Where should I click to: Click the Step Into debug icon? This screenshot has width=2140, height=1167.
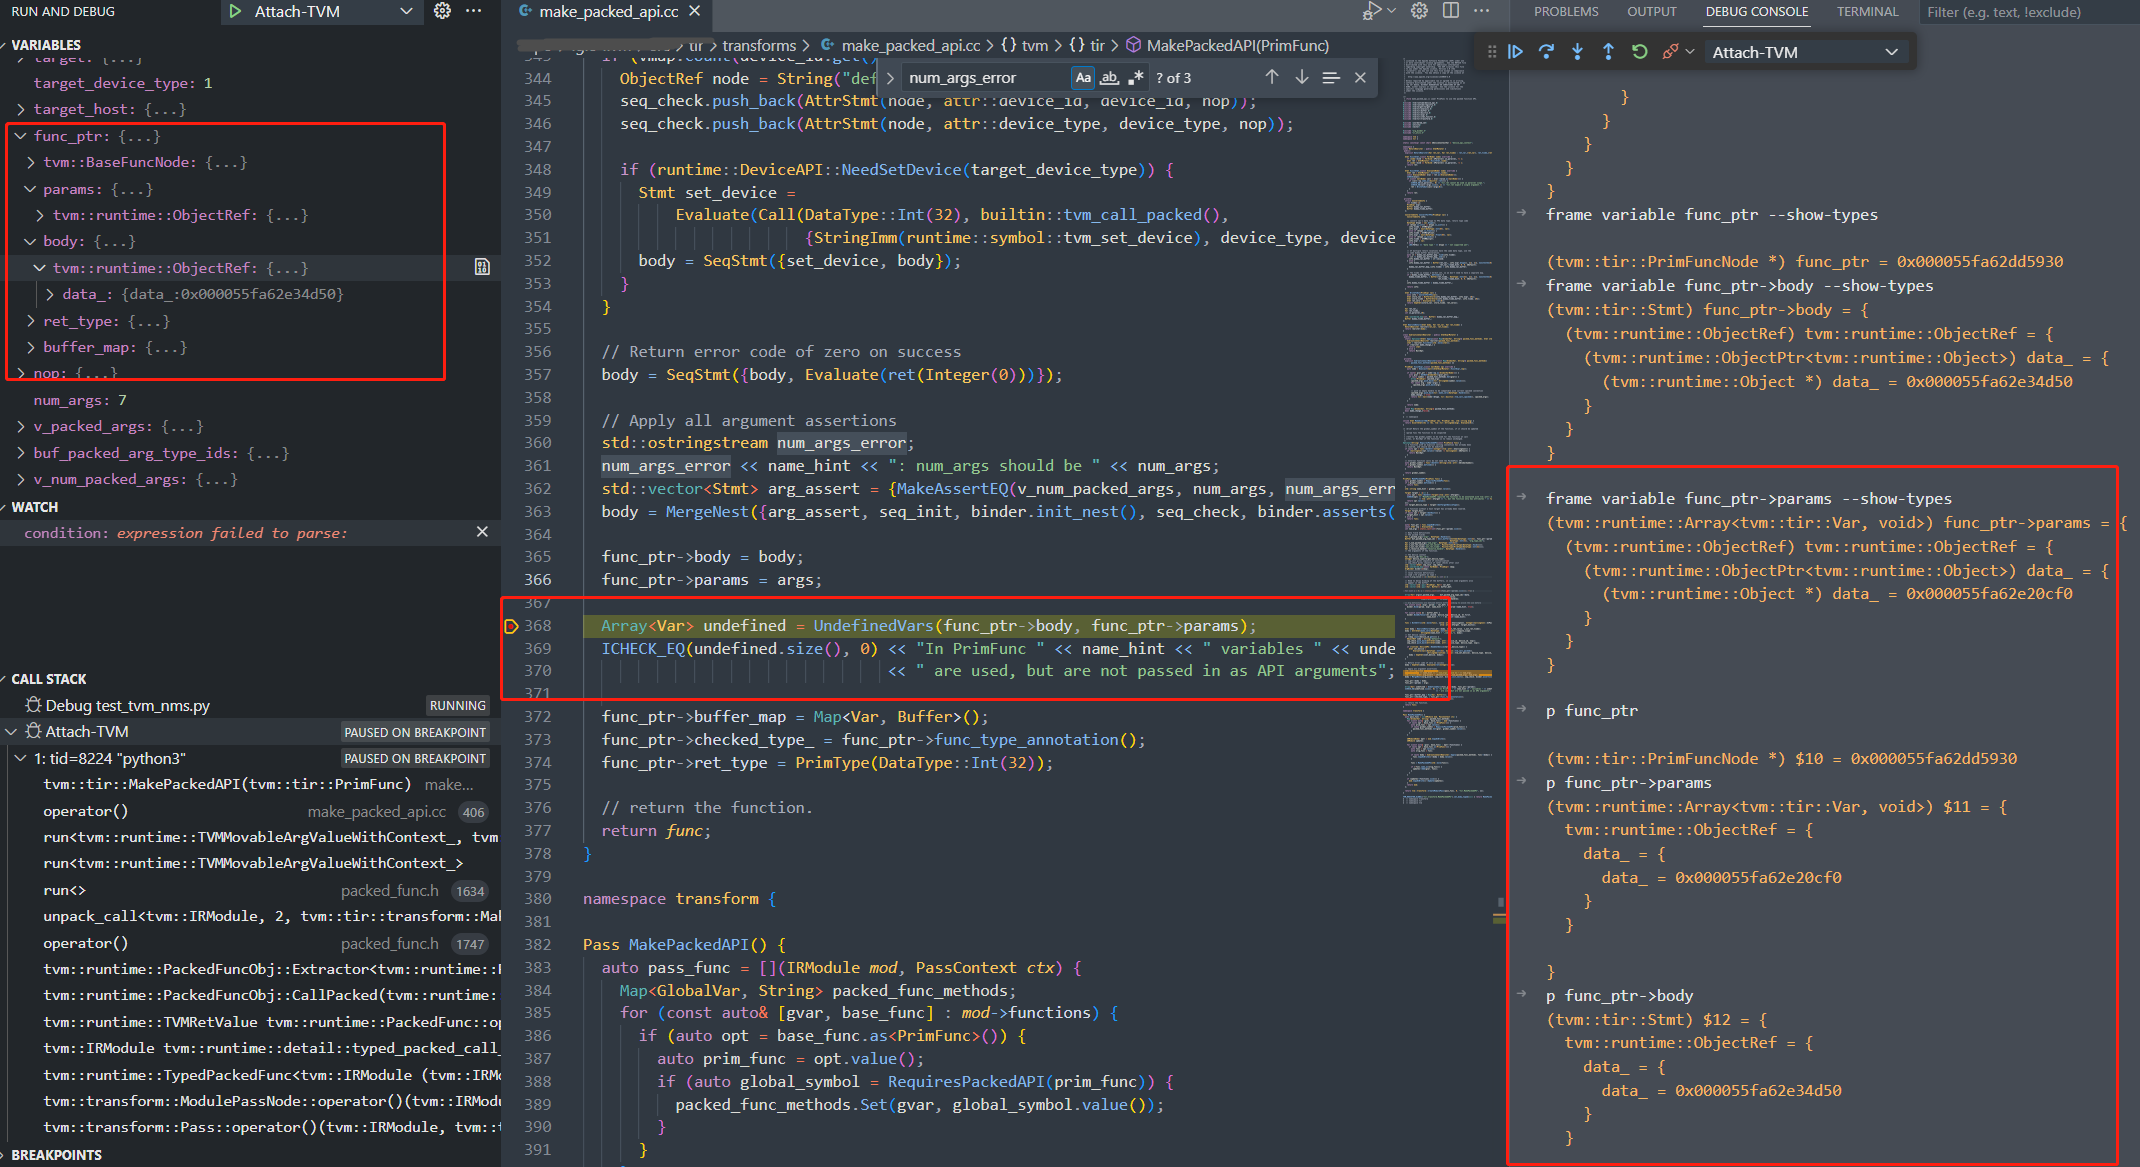1577,52
